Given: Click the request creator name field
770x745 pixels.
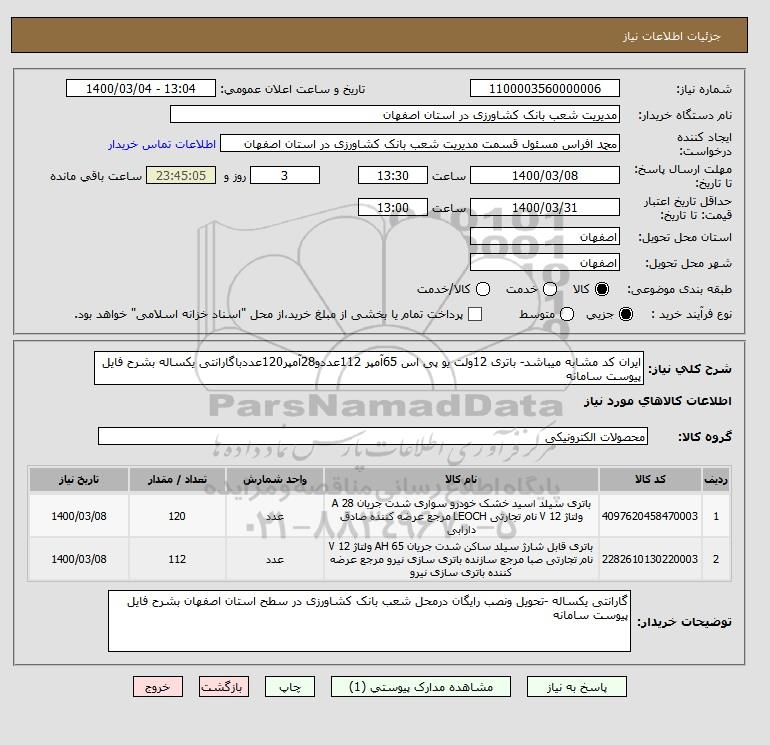Looking at the screenshot, I should click(420, 144).
